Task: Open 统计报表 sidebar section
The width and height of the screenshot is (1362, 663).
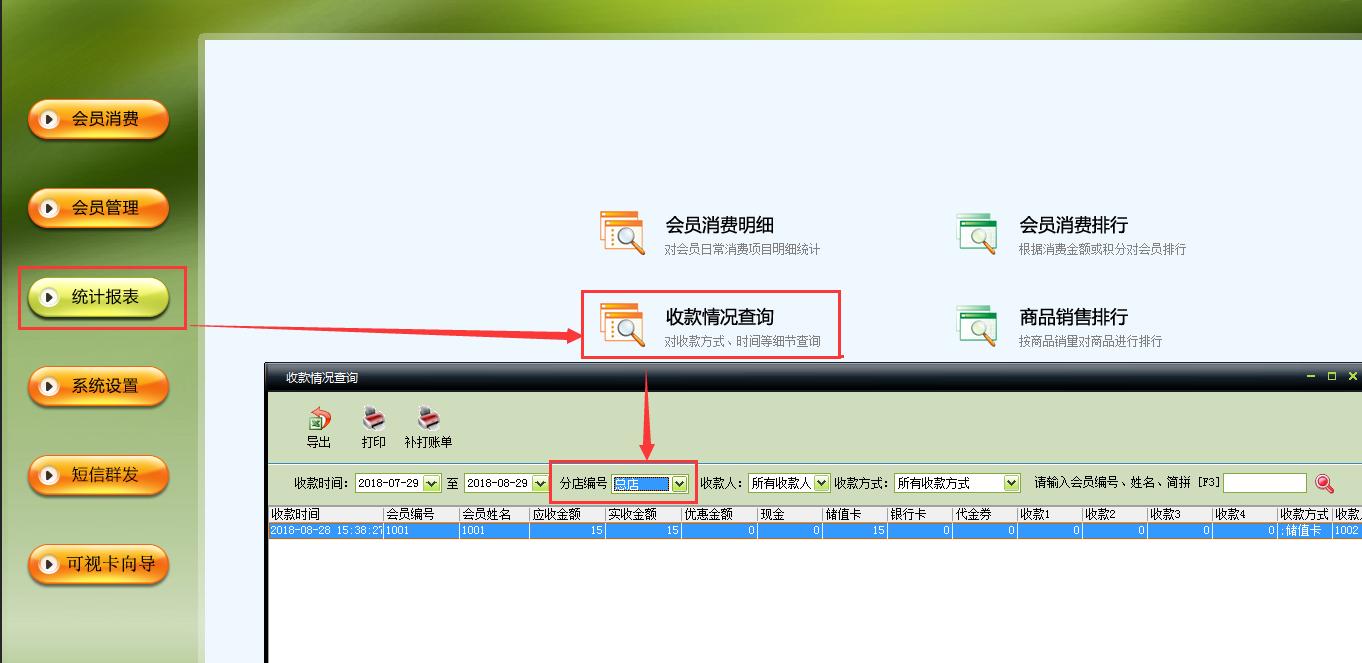Action: [x=98, y=298]
